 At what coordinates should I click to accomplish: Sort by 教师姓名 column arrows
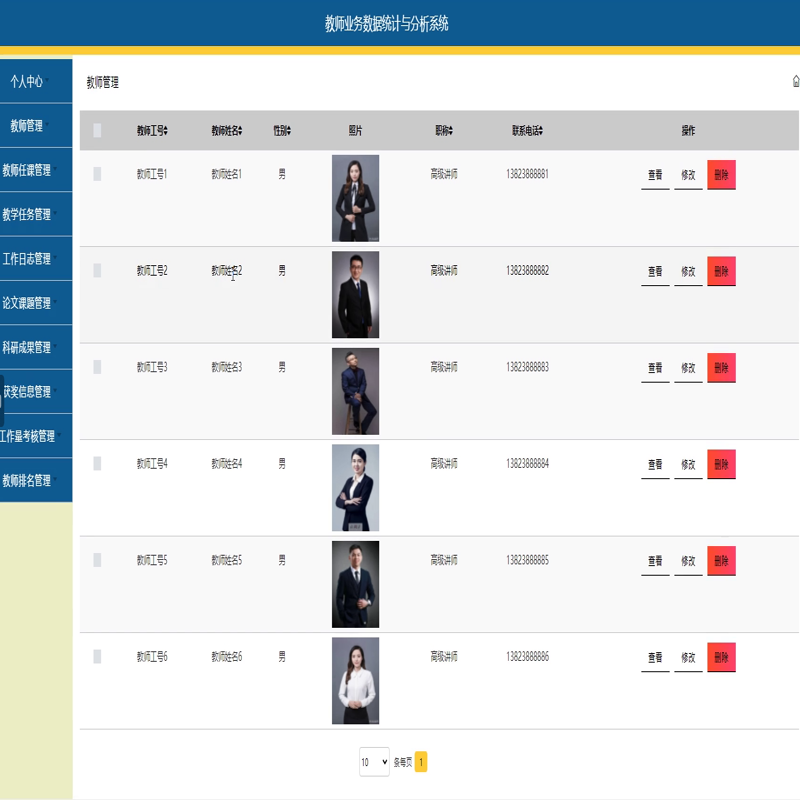click(x=240, y=131)
